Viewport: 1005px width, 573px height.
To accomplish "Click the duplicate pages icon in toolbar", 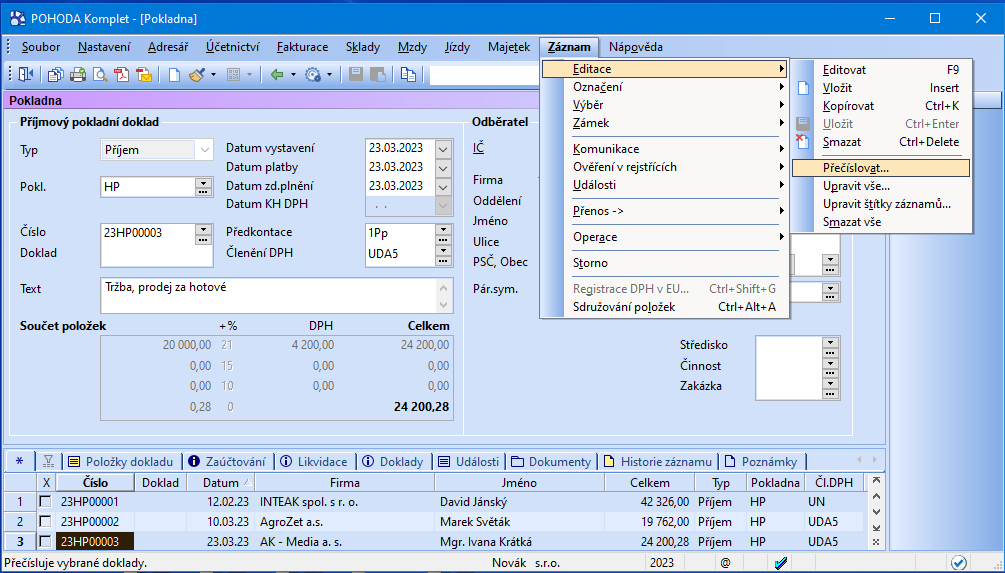I will click(408, 75).
